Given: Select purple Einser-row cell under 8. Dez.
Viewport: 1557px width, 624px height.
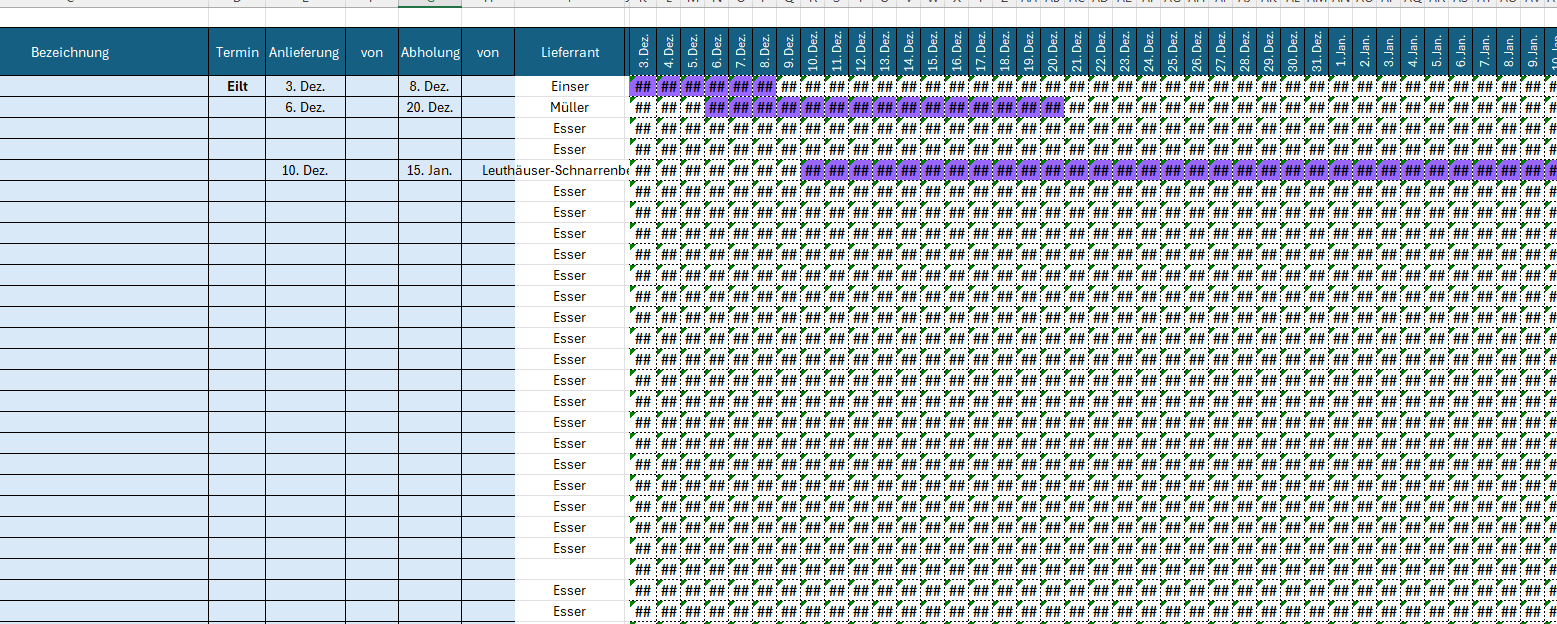Looking at the screenshot, I should pos(764,86).
